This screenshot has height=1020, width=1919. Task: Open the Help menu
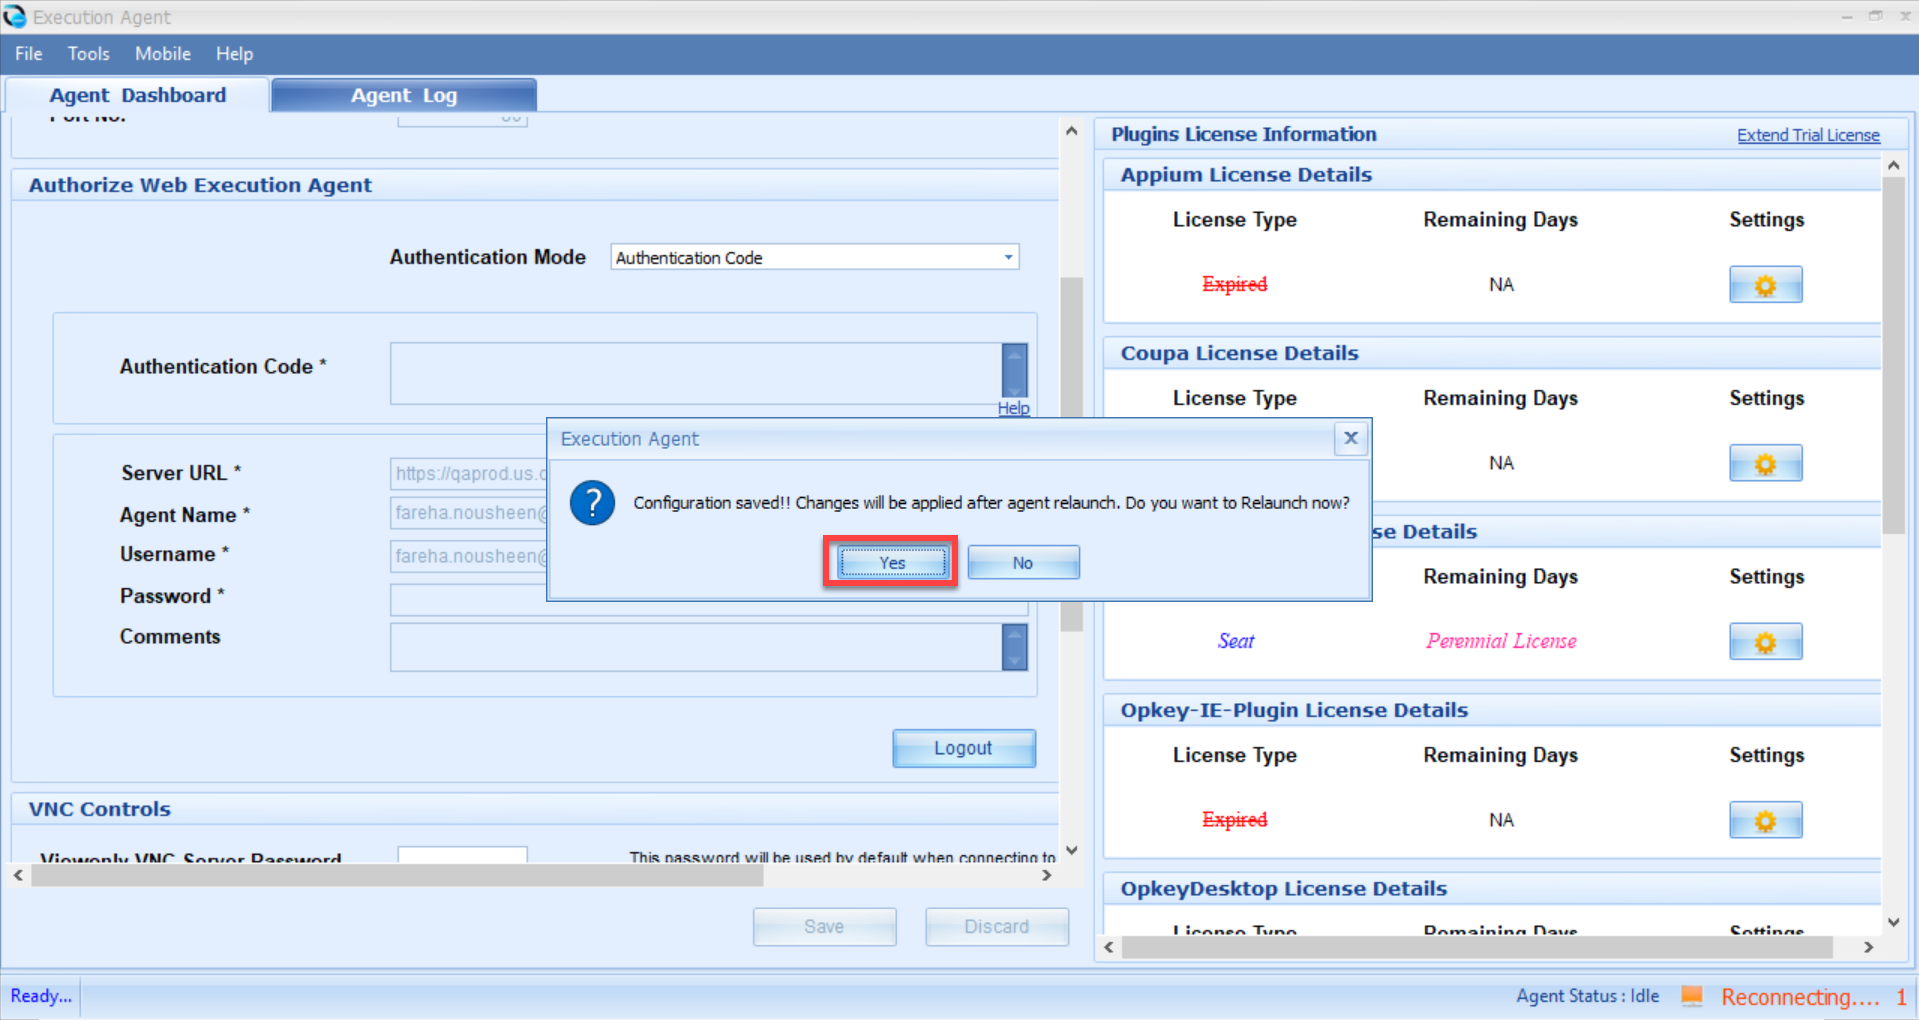pos(235,54)
